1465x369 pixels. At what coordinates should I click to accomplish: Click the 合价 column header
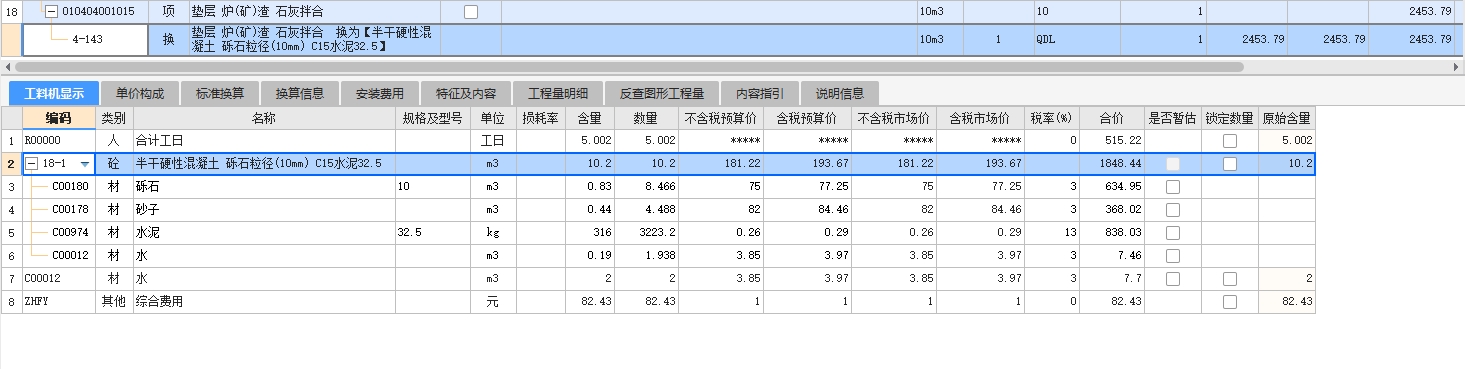pos(1112,118)
